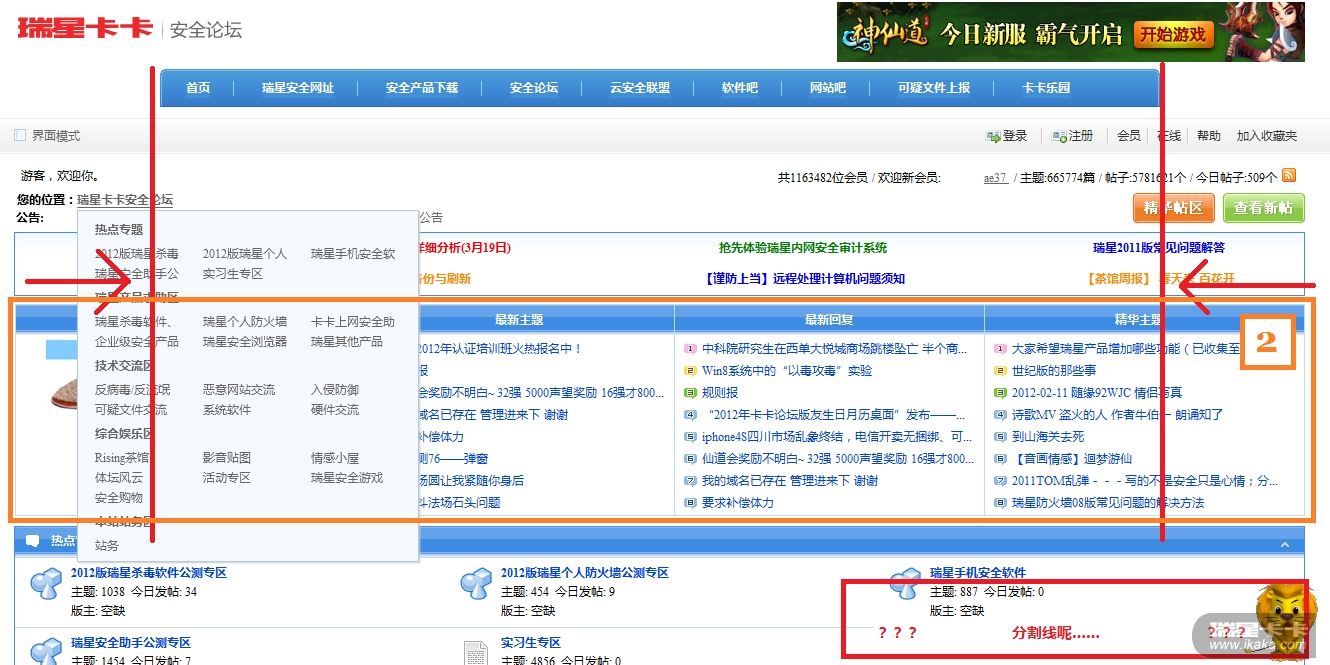Choose 瑞星安全浏览器 in the dropdown menu
The height and width of the screenshot is (665, 1330).
tap(245, 342)
